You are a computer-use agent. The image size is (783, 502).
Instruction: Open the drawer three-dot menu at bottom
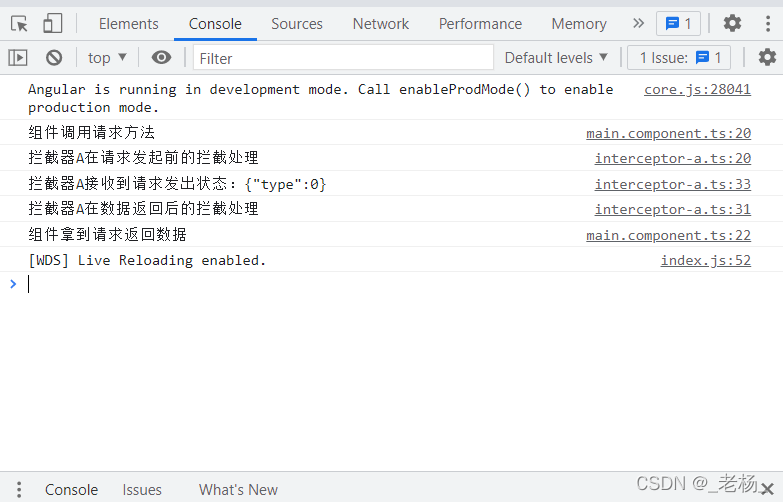(x=19, y=490)
